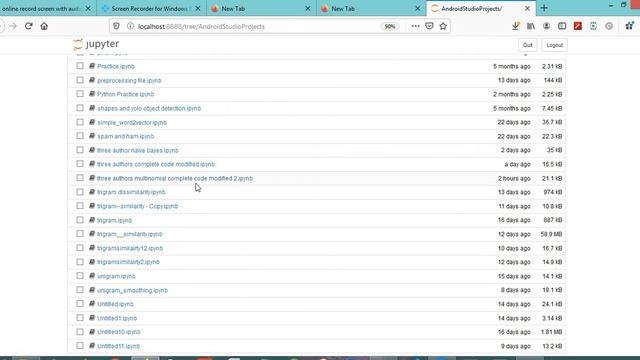Close the Screen Recorder tab
Viewport: 640px width, 360px height.
tap(198, 8)
